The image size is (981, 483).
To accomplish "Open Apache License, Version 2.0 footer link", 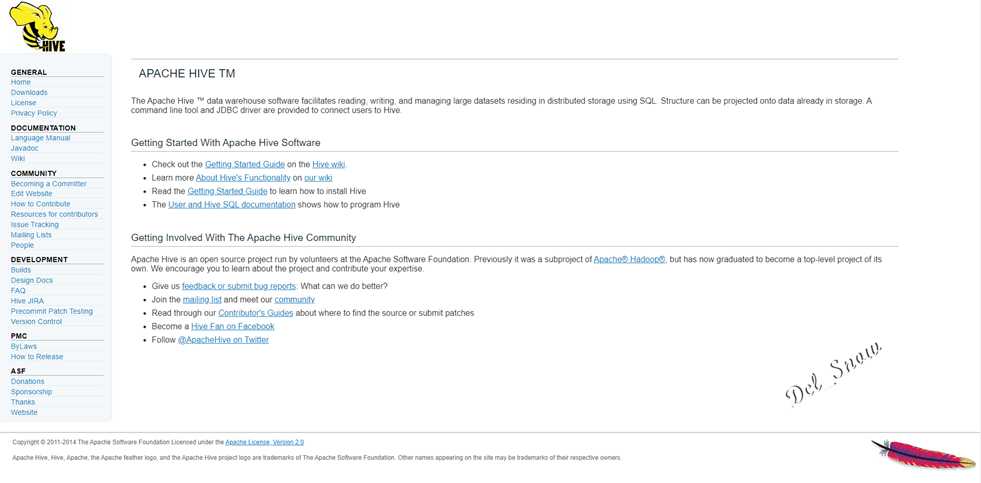I will click(x=265, y=442).
